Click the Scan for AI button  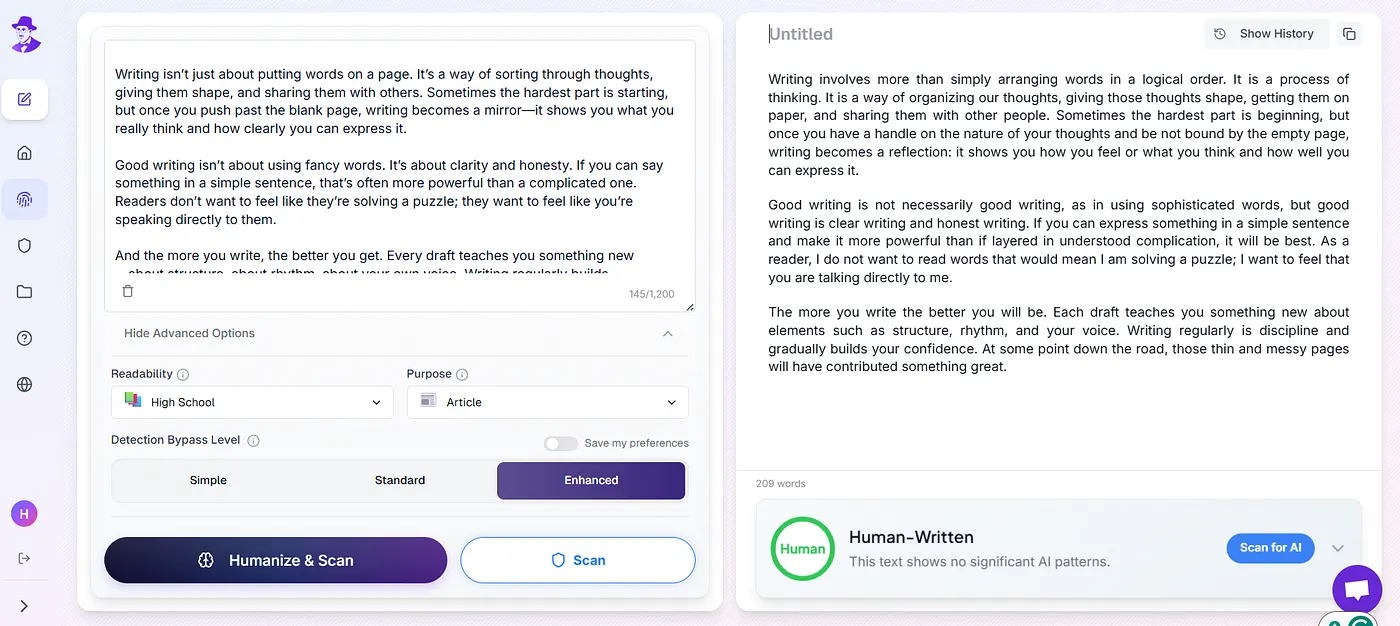[x=1270, y=548]
